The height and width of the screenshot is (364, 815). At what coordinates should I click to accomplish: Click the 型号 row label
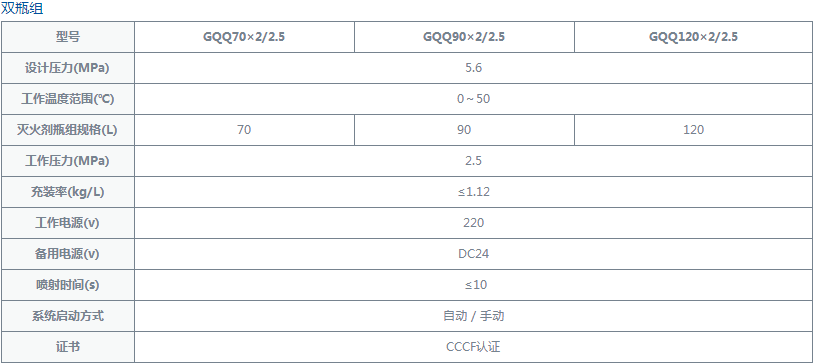tap(68, 37)
